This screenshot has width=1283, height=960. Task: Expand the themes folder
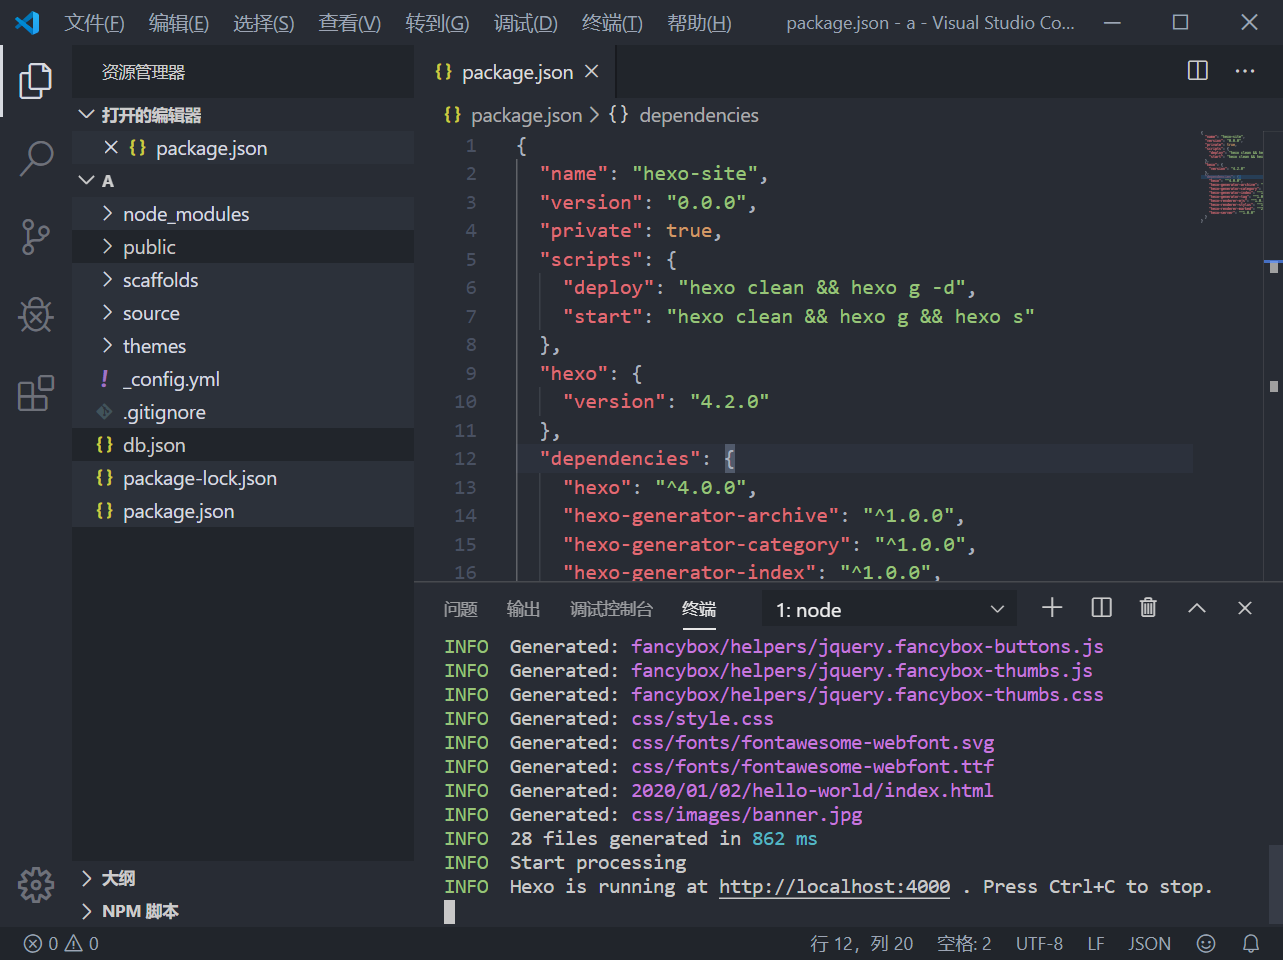click(154, 346)
